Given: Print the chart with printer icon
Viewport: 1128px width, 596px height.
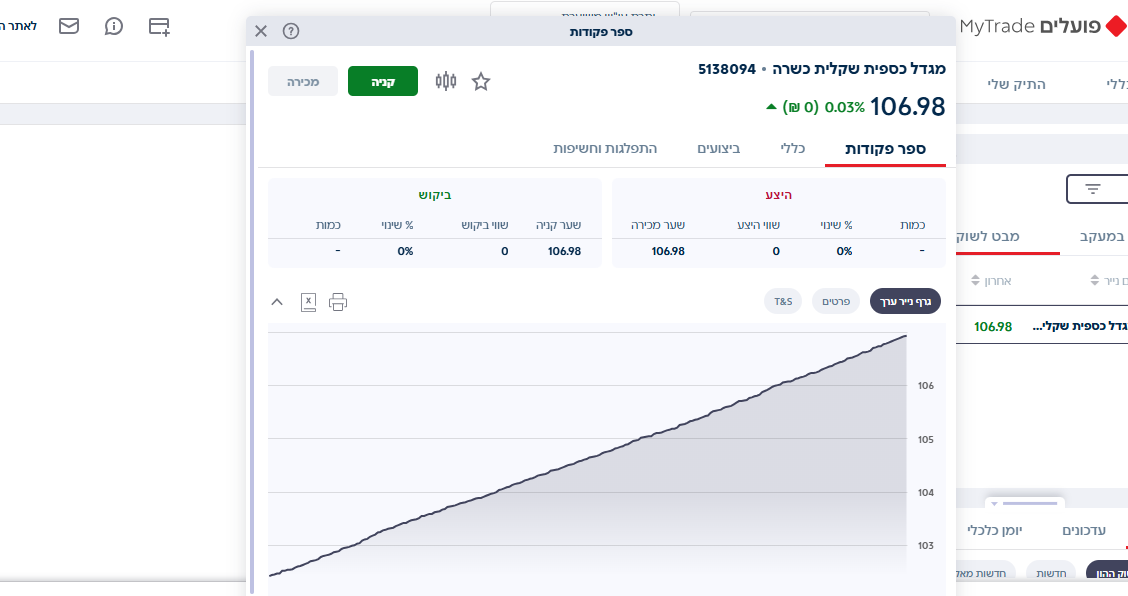Looking at the screenshot, I should tap(338, 302).
